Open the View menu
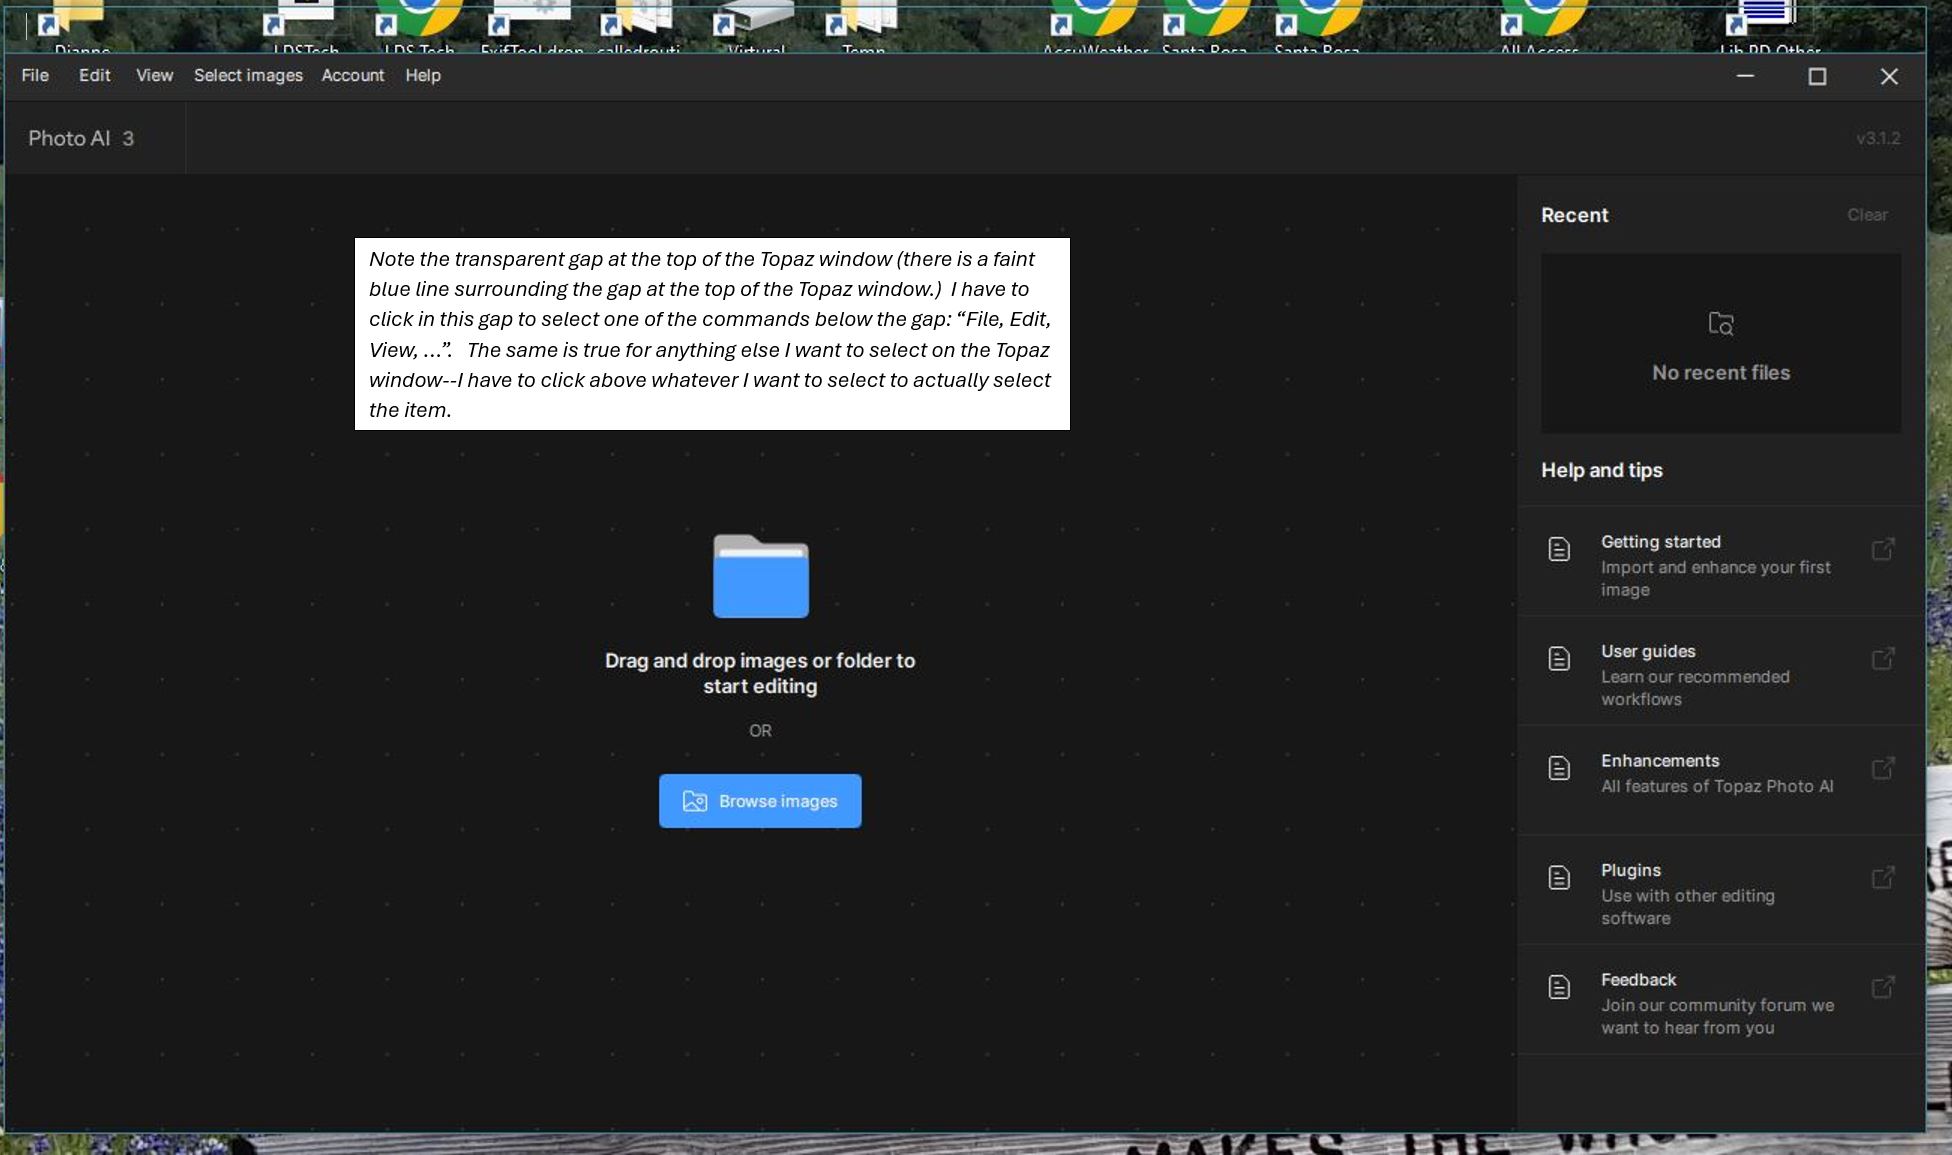 coord(154,76)
